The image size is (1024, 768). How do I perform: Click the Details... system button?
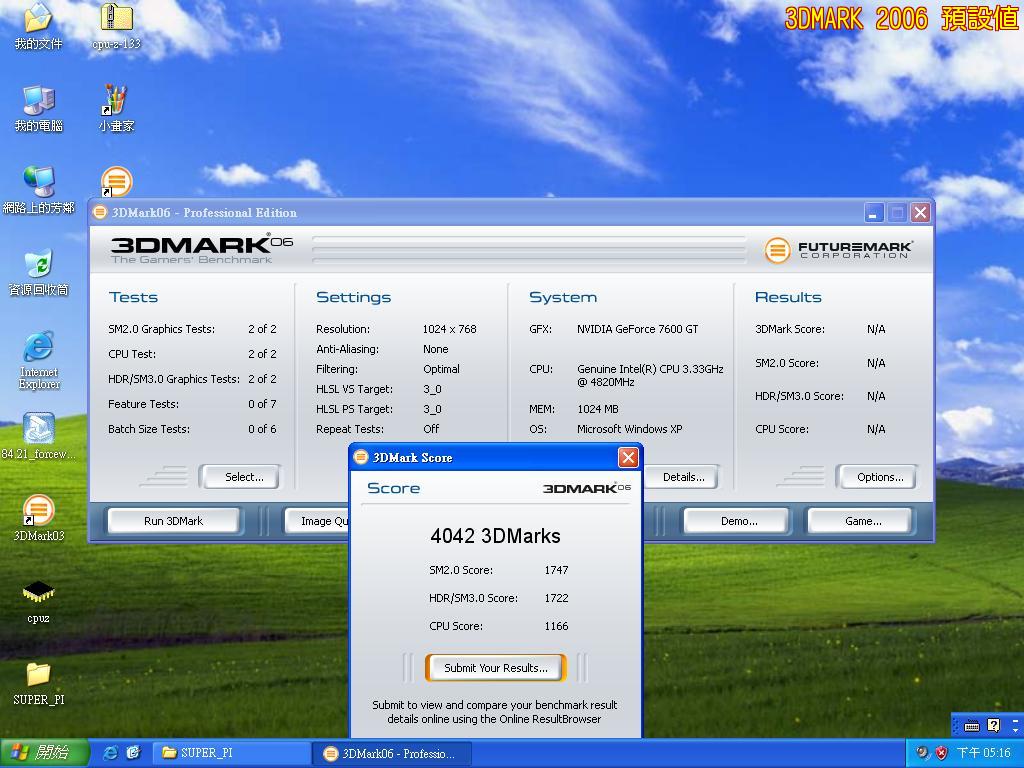point(682,477)
